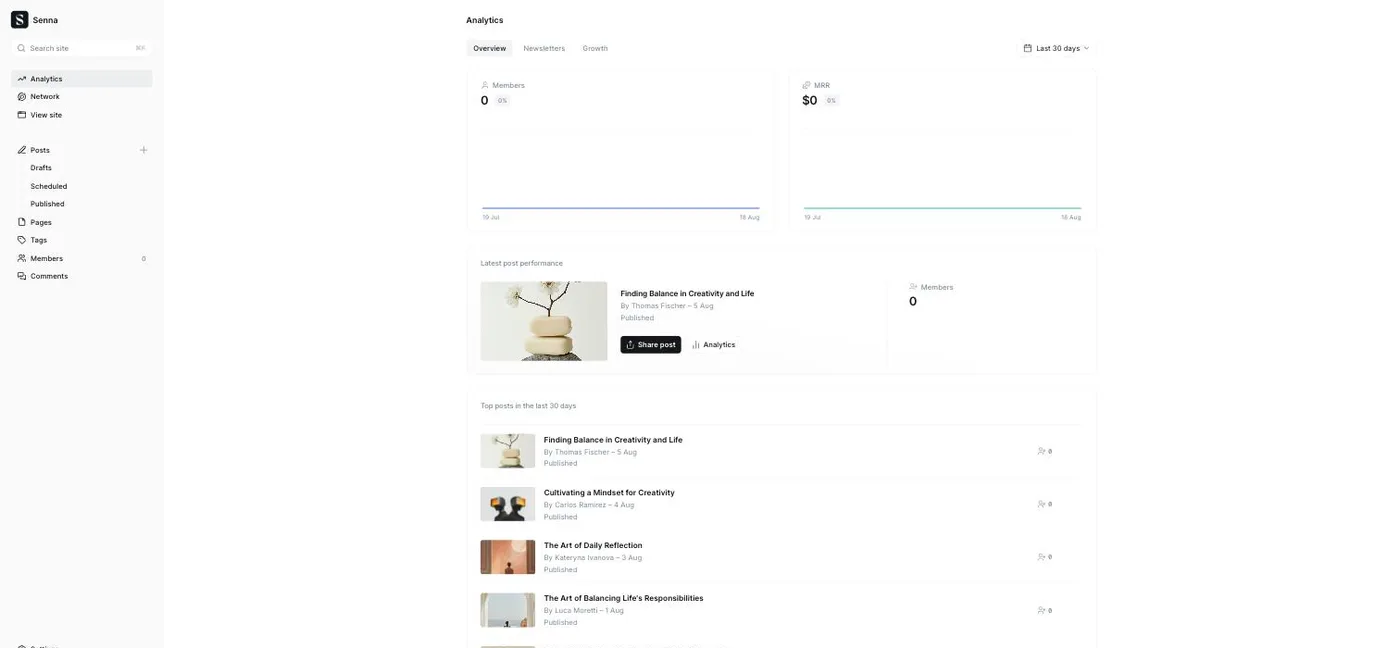Click the Analytics chart icon in sidebar
Image resolution: width=1400 pixels, height=648 pixels.
[x=22, y=79]
